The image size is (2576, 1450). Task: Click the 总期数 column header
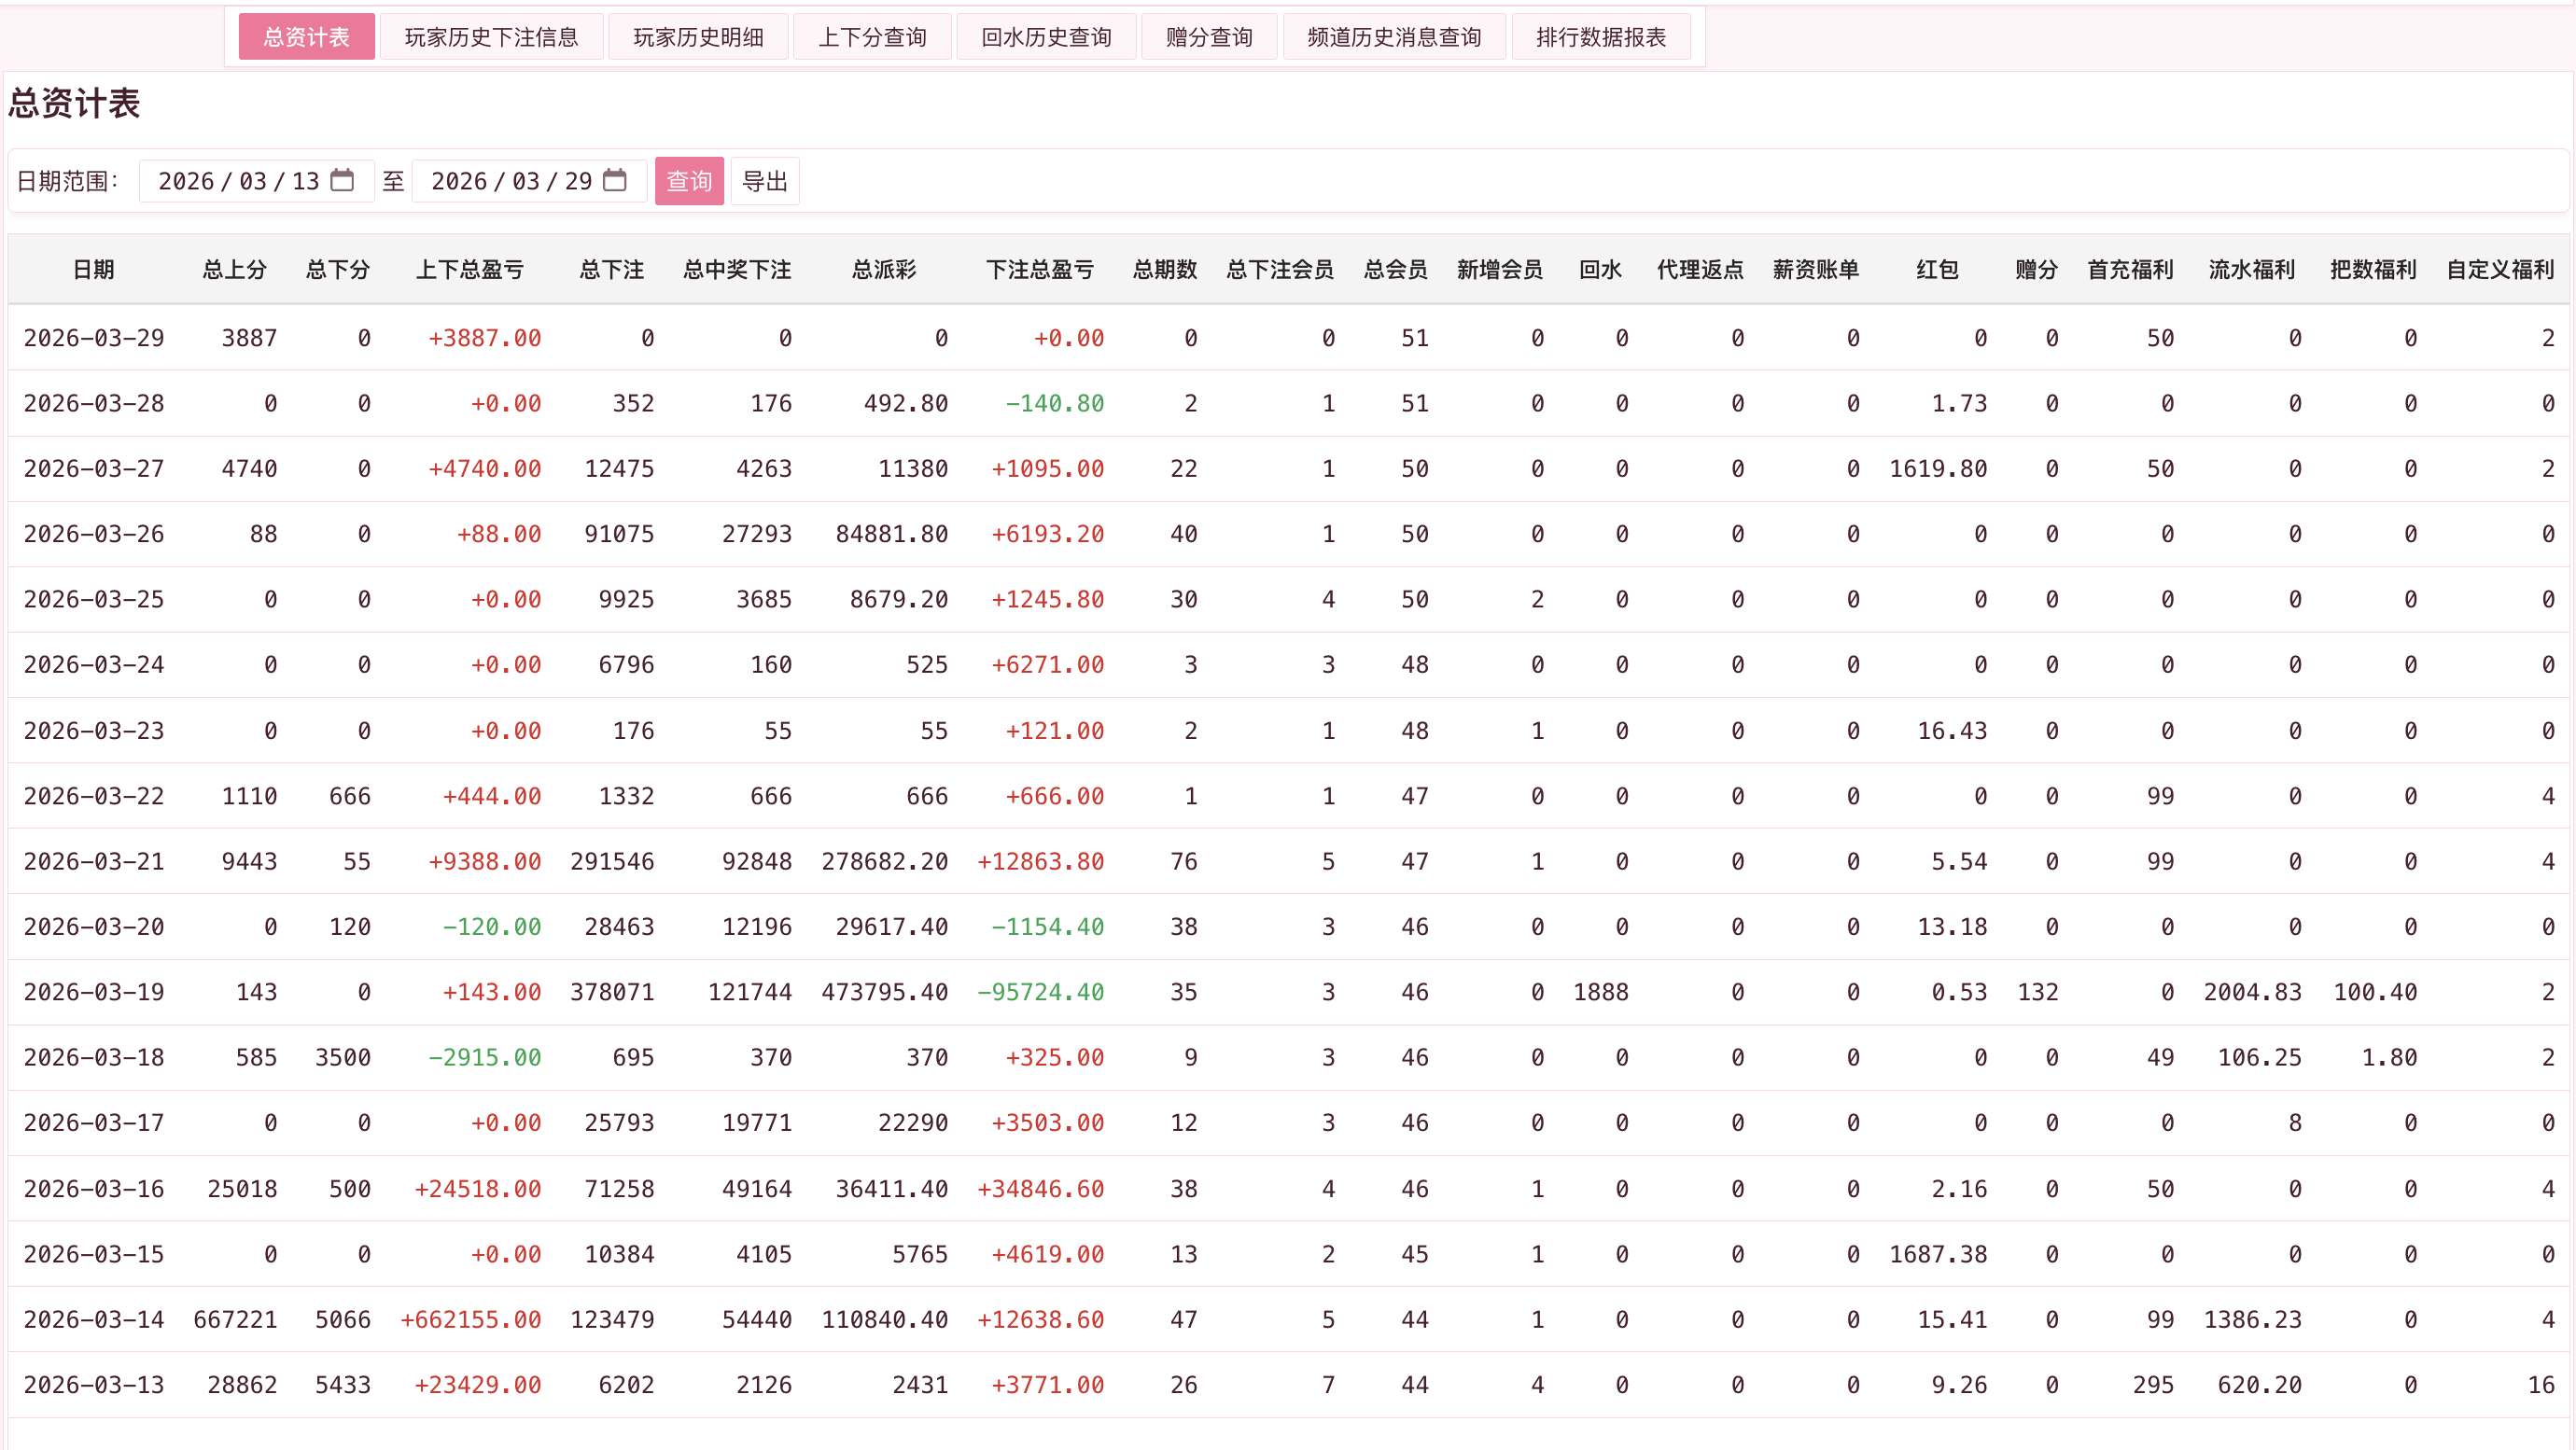pyautogui.click(x=1165, y=269)
